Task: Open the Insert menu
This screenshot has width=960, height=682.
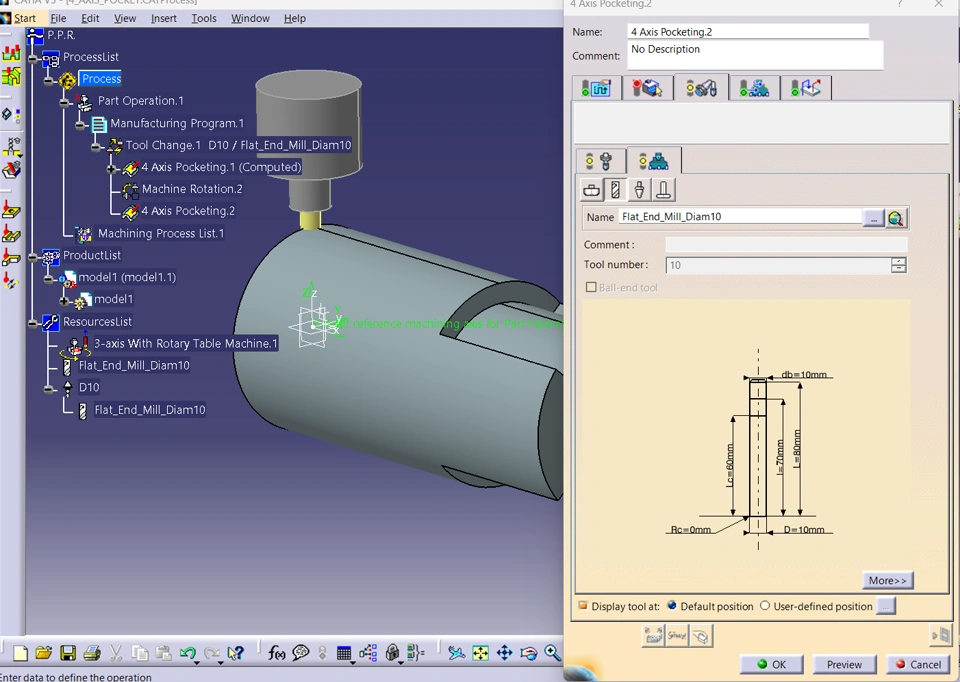Action: pyautogui.click(x=163, y=18)
